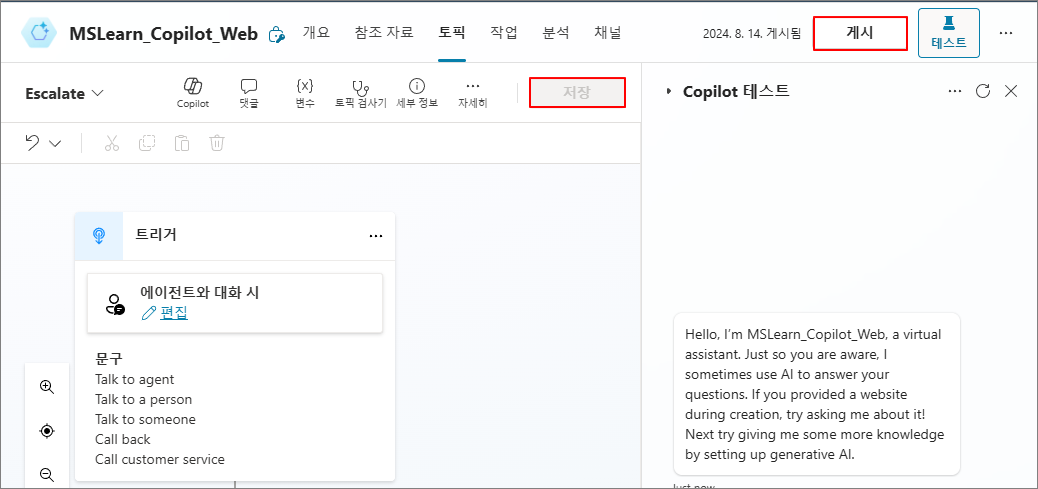The image size is (1038, 489).
Task: Open the top-right more options ellipsis
Action: [x=1006, y=33]
